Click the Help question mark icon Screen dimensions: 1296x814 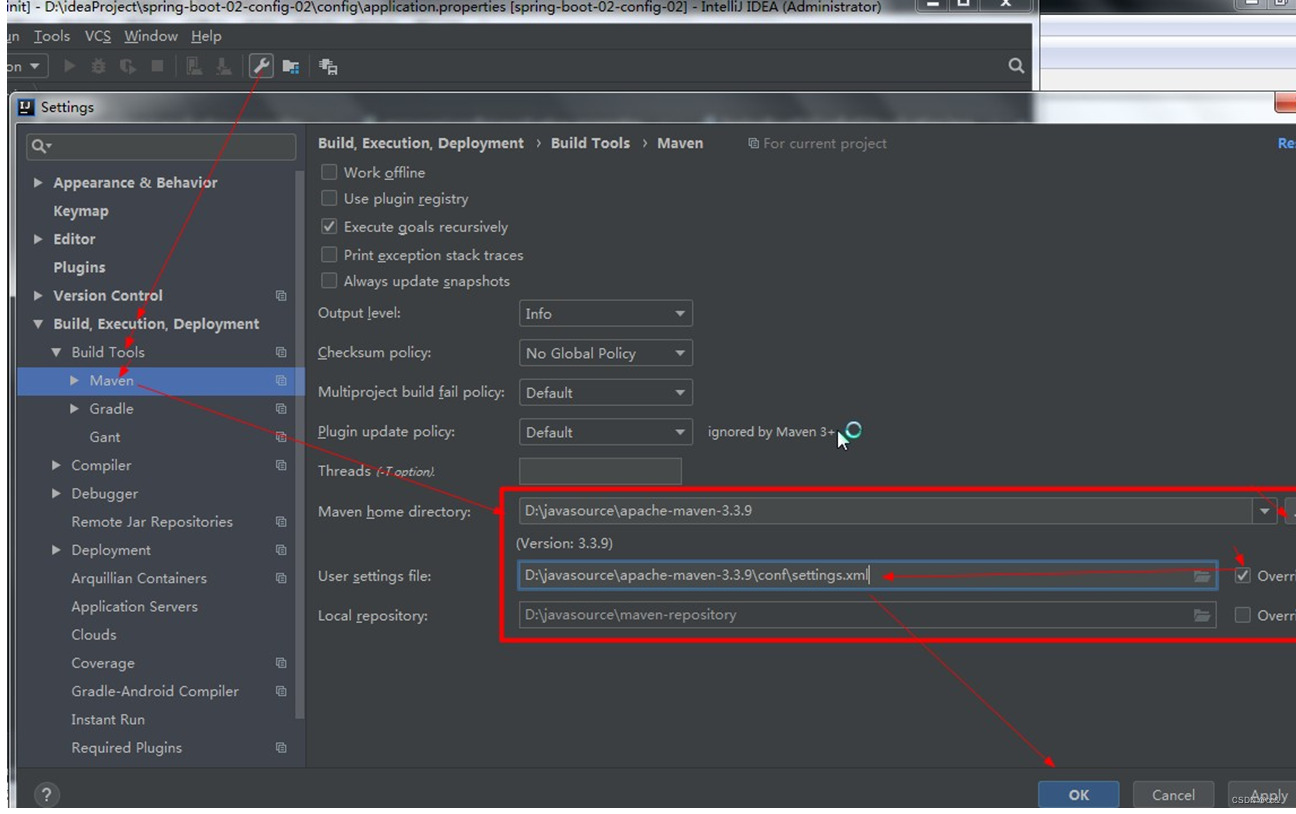(x=46, y=794)
